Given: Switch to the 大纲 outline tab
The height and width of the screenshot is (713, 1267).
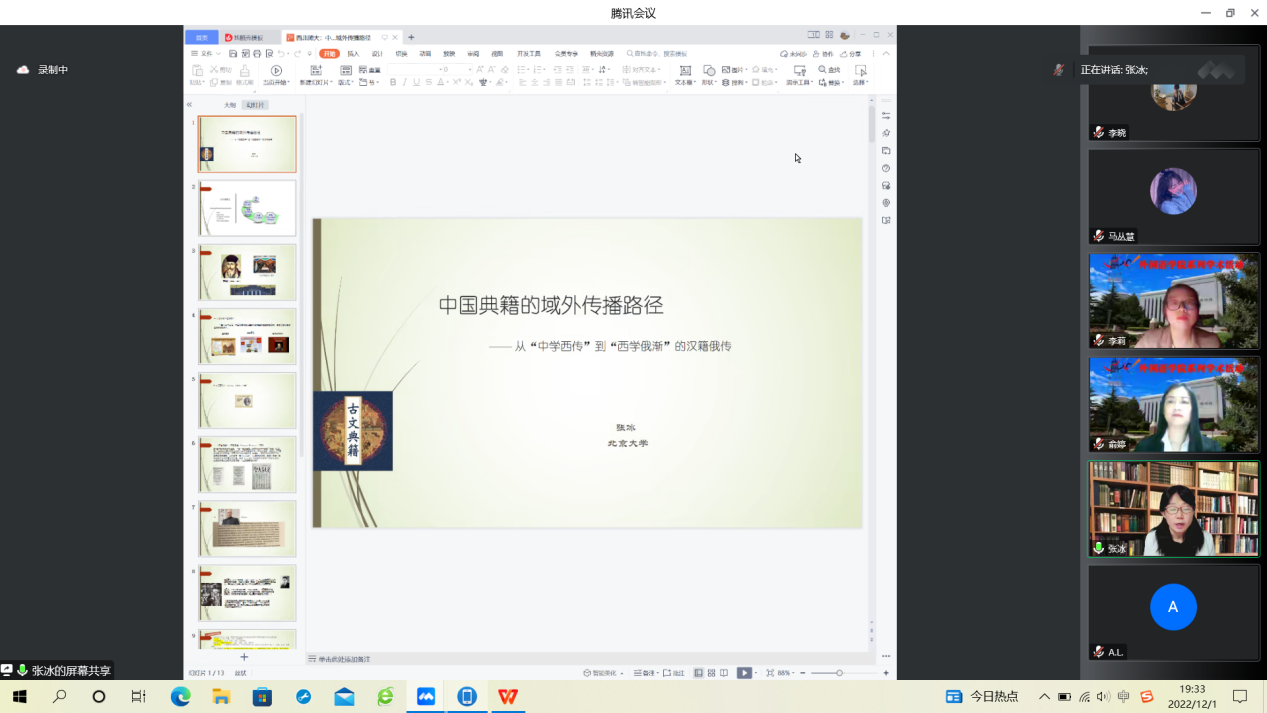Looking at the screenshot, I should [x=229, y=105].
